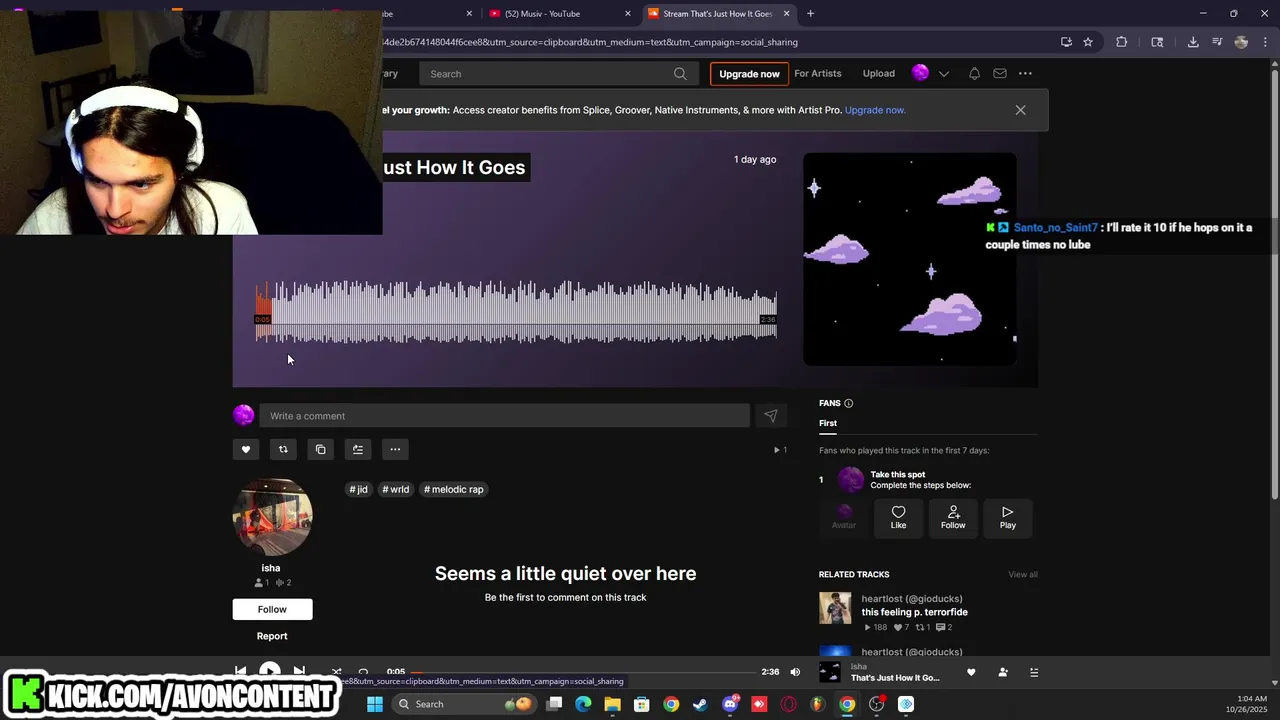Open File Explorer from taskbar
Image resolution: width=1280 pixels, height=720 pixels.
point(612,704)
